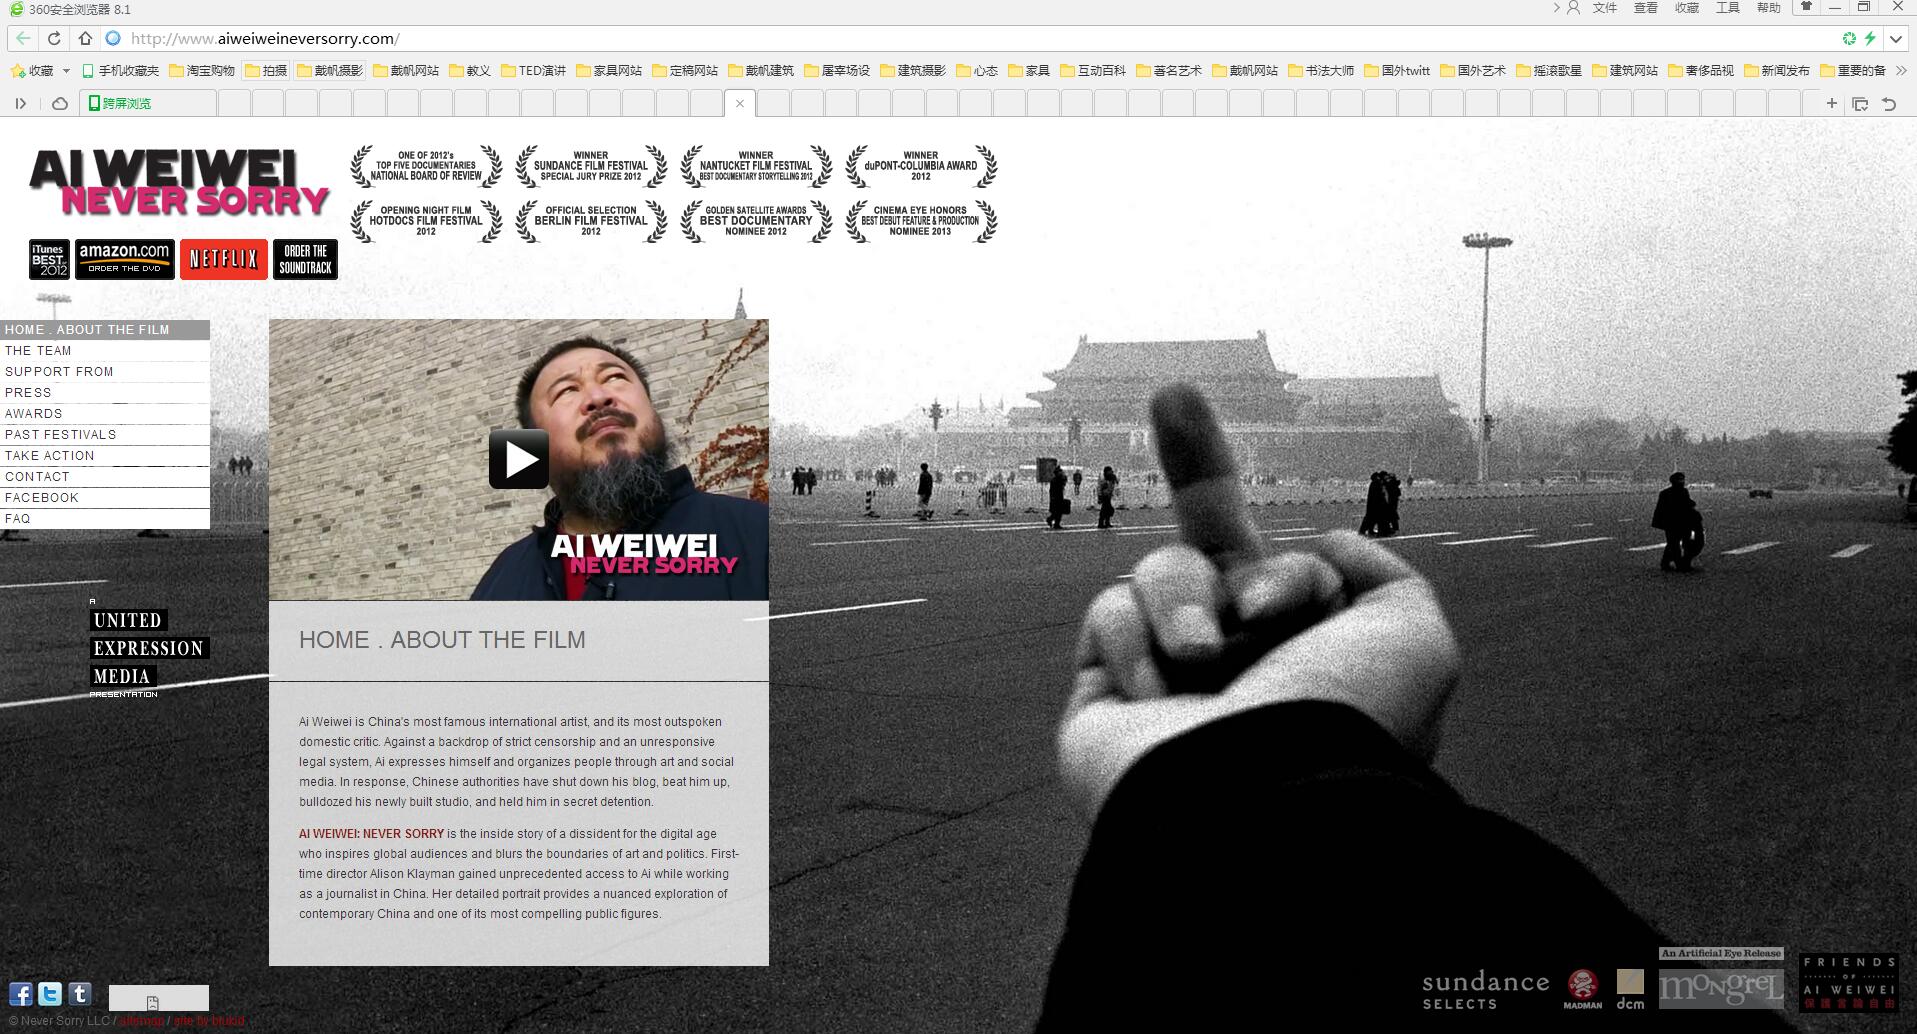Open a new tab with plus icon
The image size is (1917, 1034).
point(1831,103)
